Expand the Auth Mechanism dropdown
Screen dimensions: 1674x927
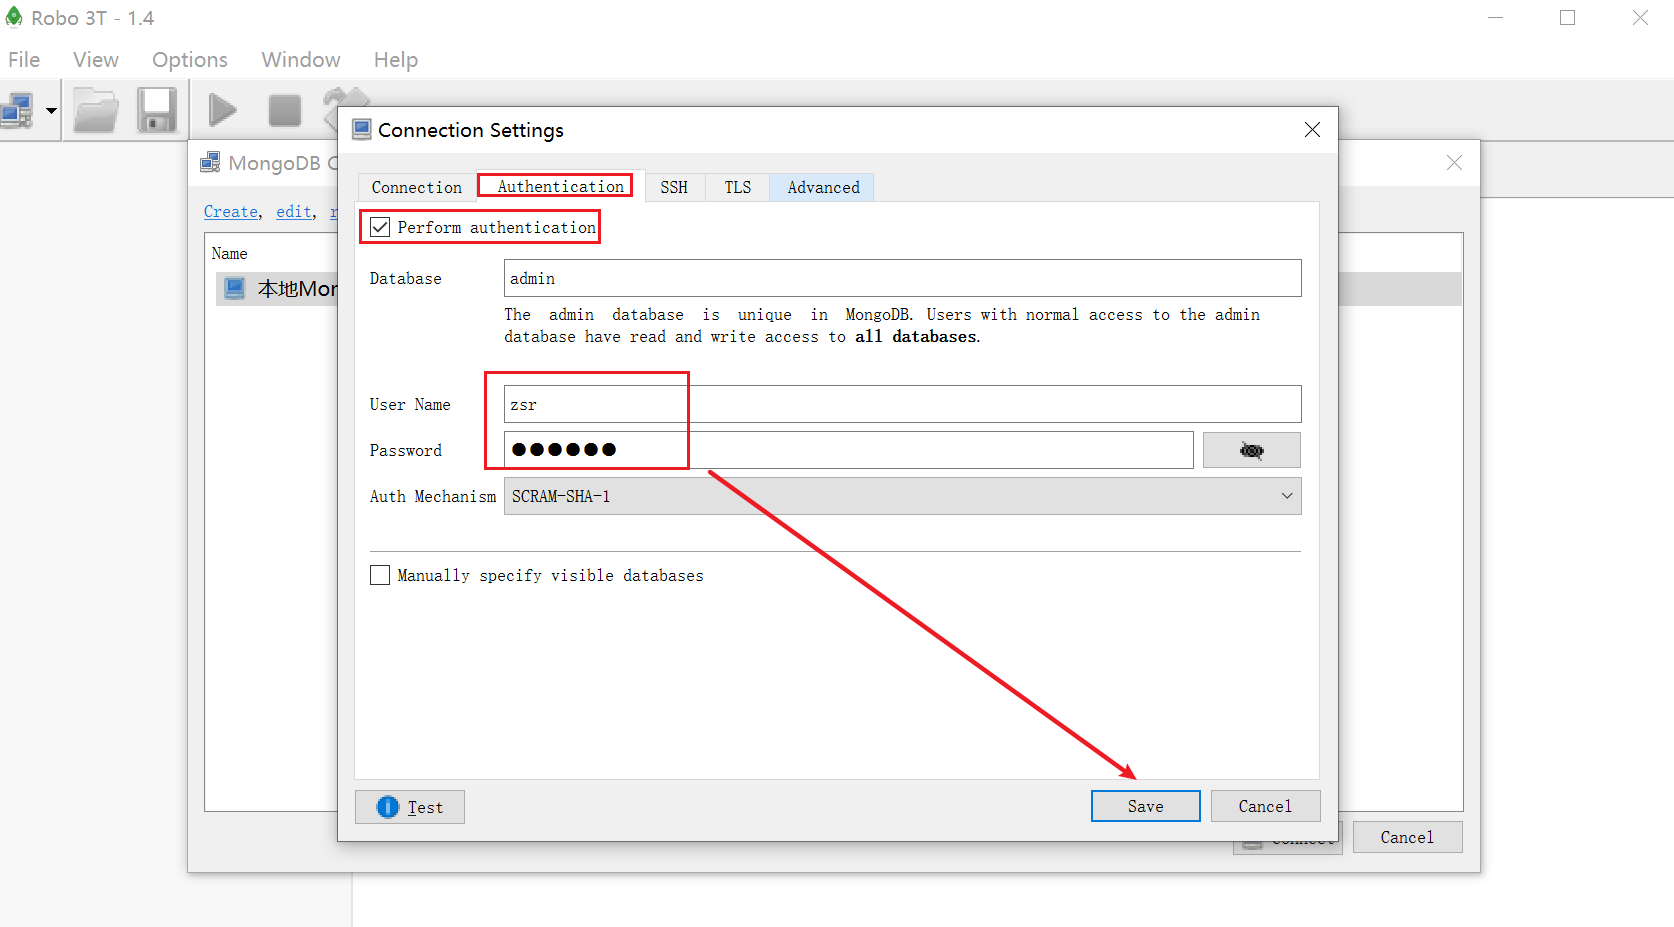point(902,496)
